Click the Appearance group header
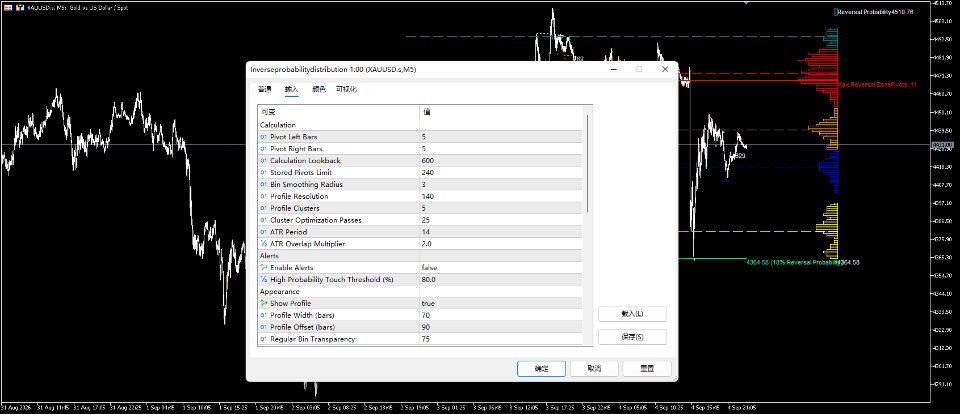Viewport: 960px width, 414px height. tap(280, 292)
